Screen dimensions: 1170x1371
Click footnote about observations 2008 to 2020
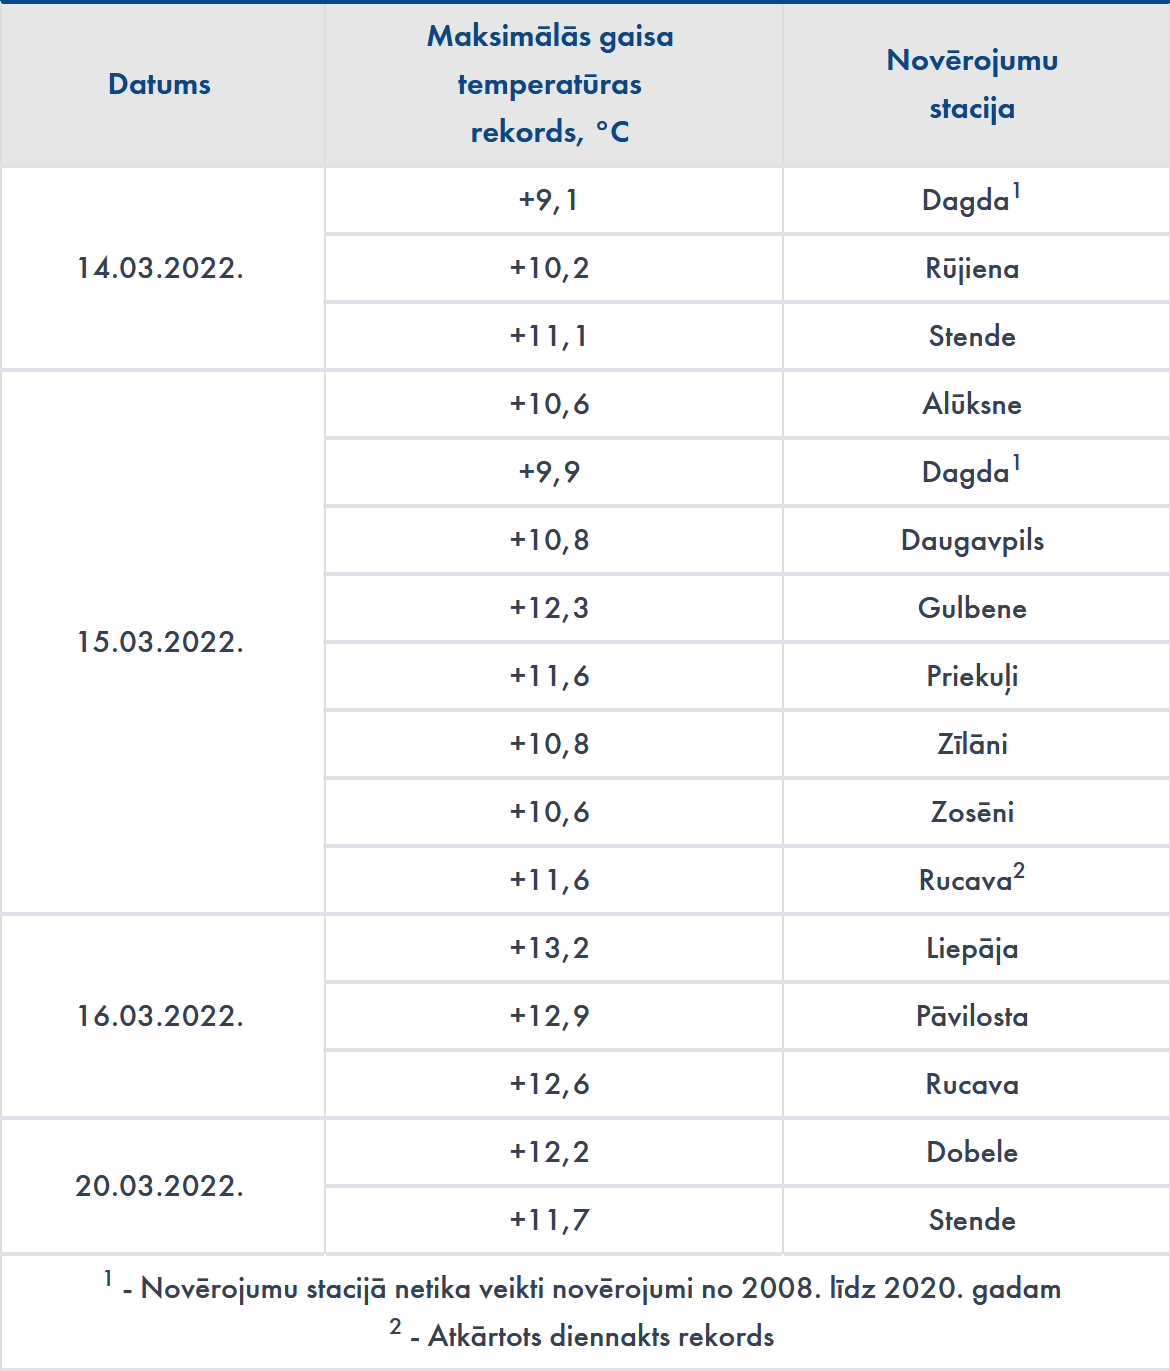point(590,1288)
